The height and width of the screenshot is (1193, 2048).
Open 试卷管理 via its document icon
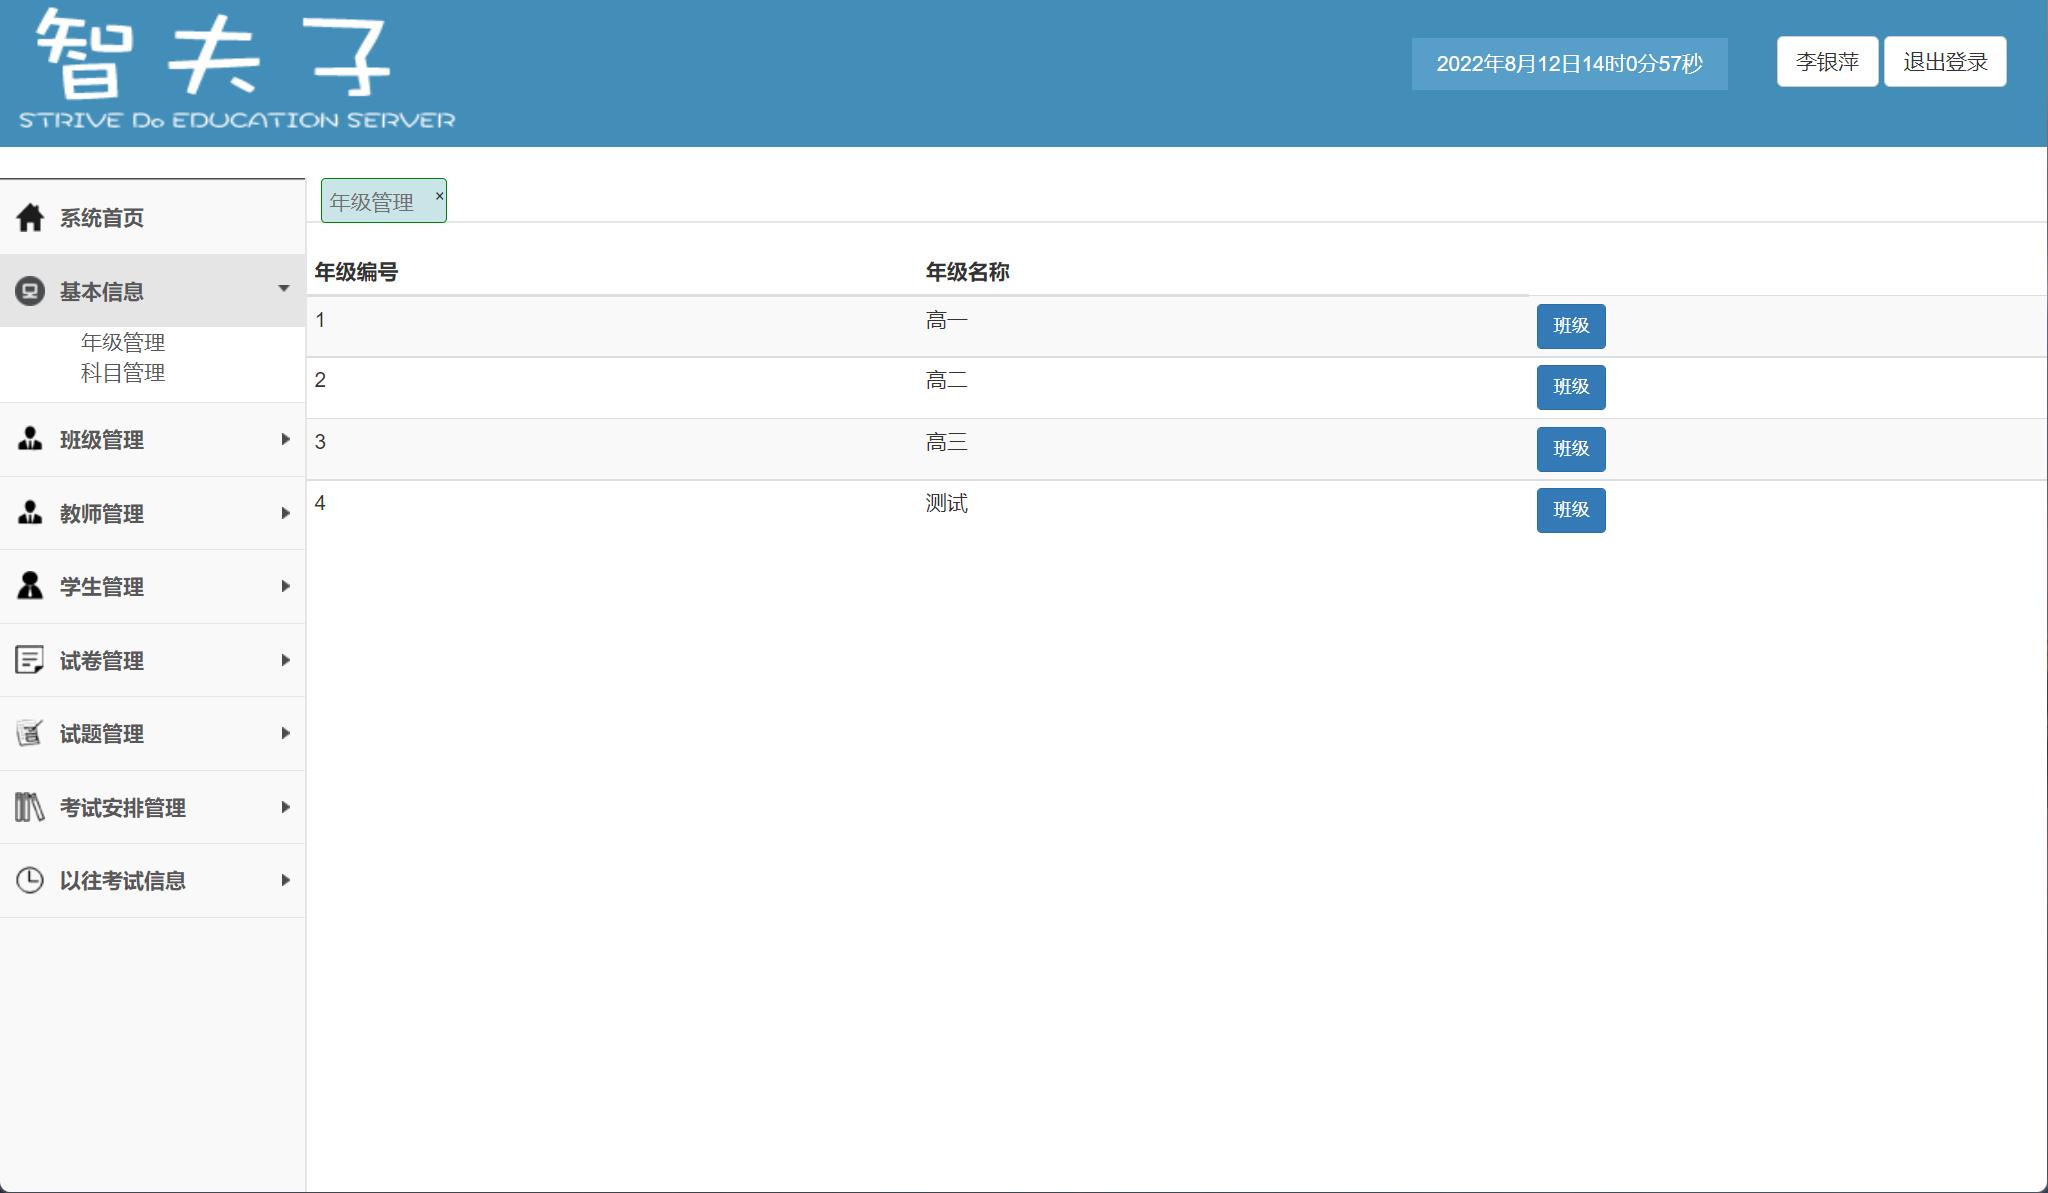coord(29,660)
